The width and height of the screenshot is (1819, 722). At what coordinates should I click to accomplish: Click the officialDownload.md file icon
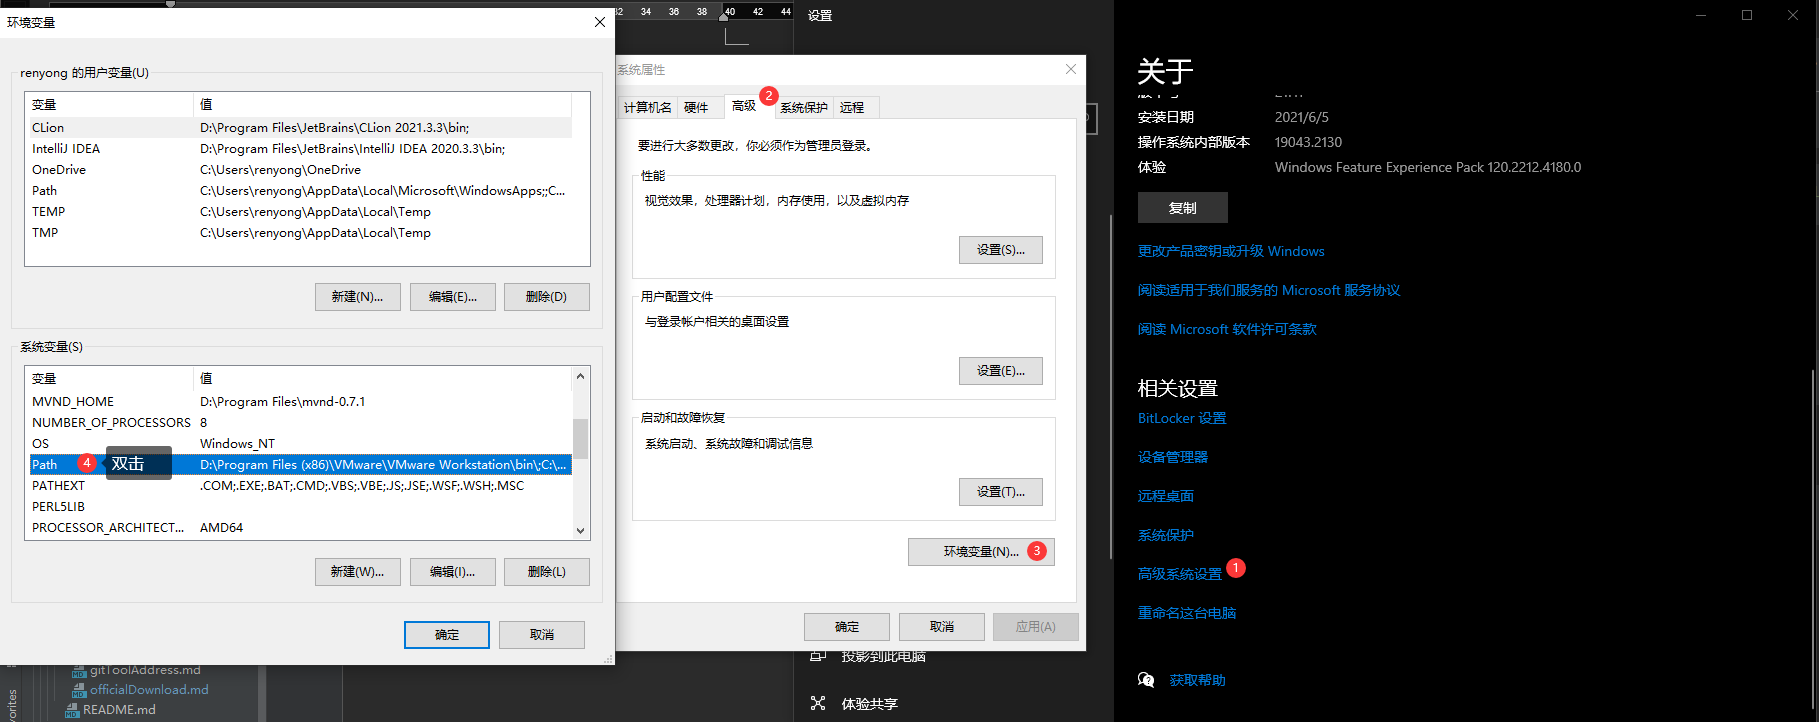point(79,690)
